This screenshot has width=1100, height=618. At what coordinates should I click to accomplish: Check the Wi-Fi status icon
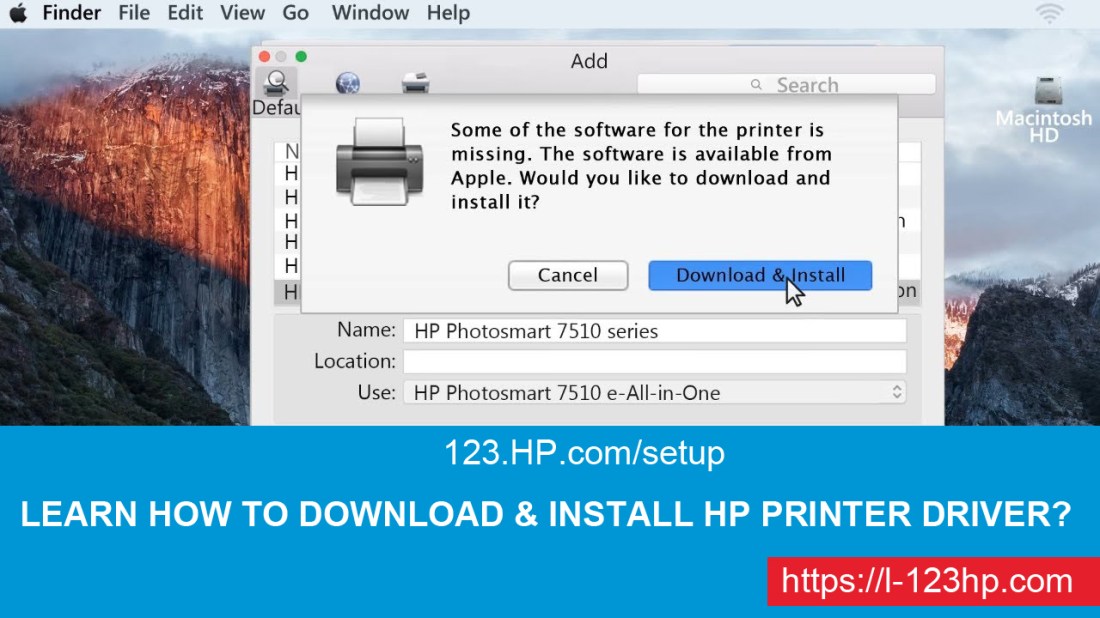pos(1049,13)
